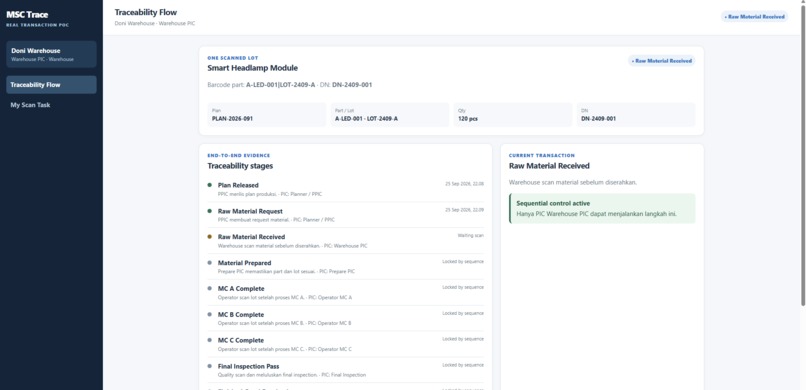Select the Raw Material Request stage
The height and width of the screenshot is (390, 806).
click(345, 215)
